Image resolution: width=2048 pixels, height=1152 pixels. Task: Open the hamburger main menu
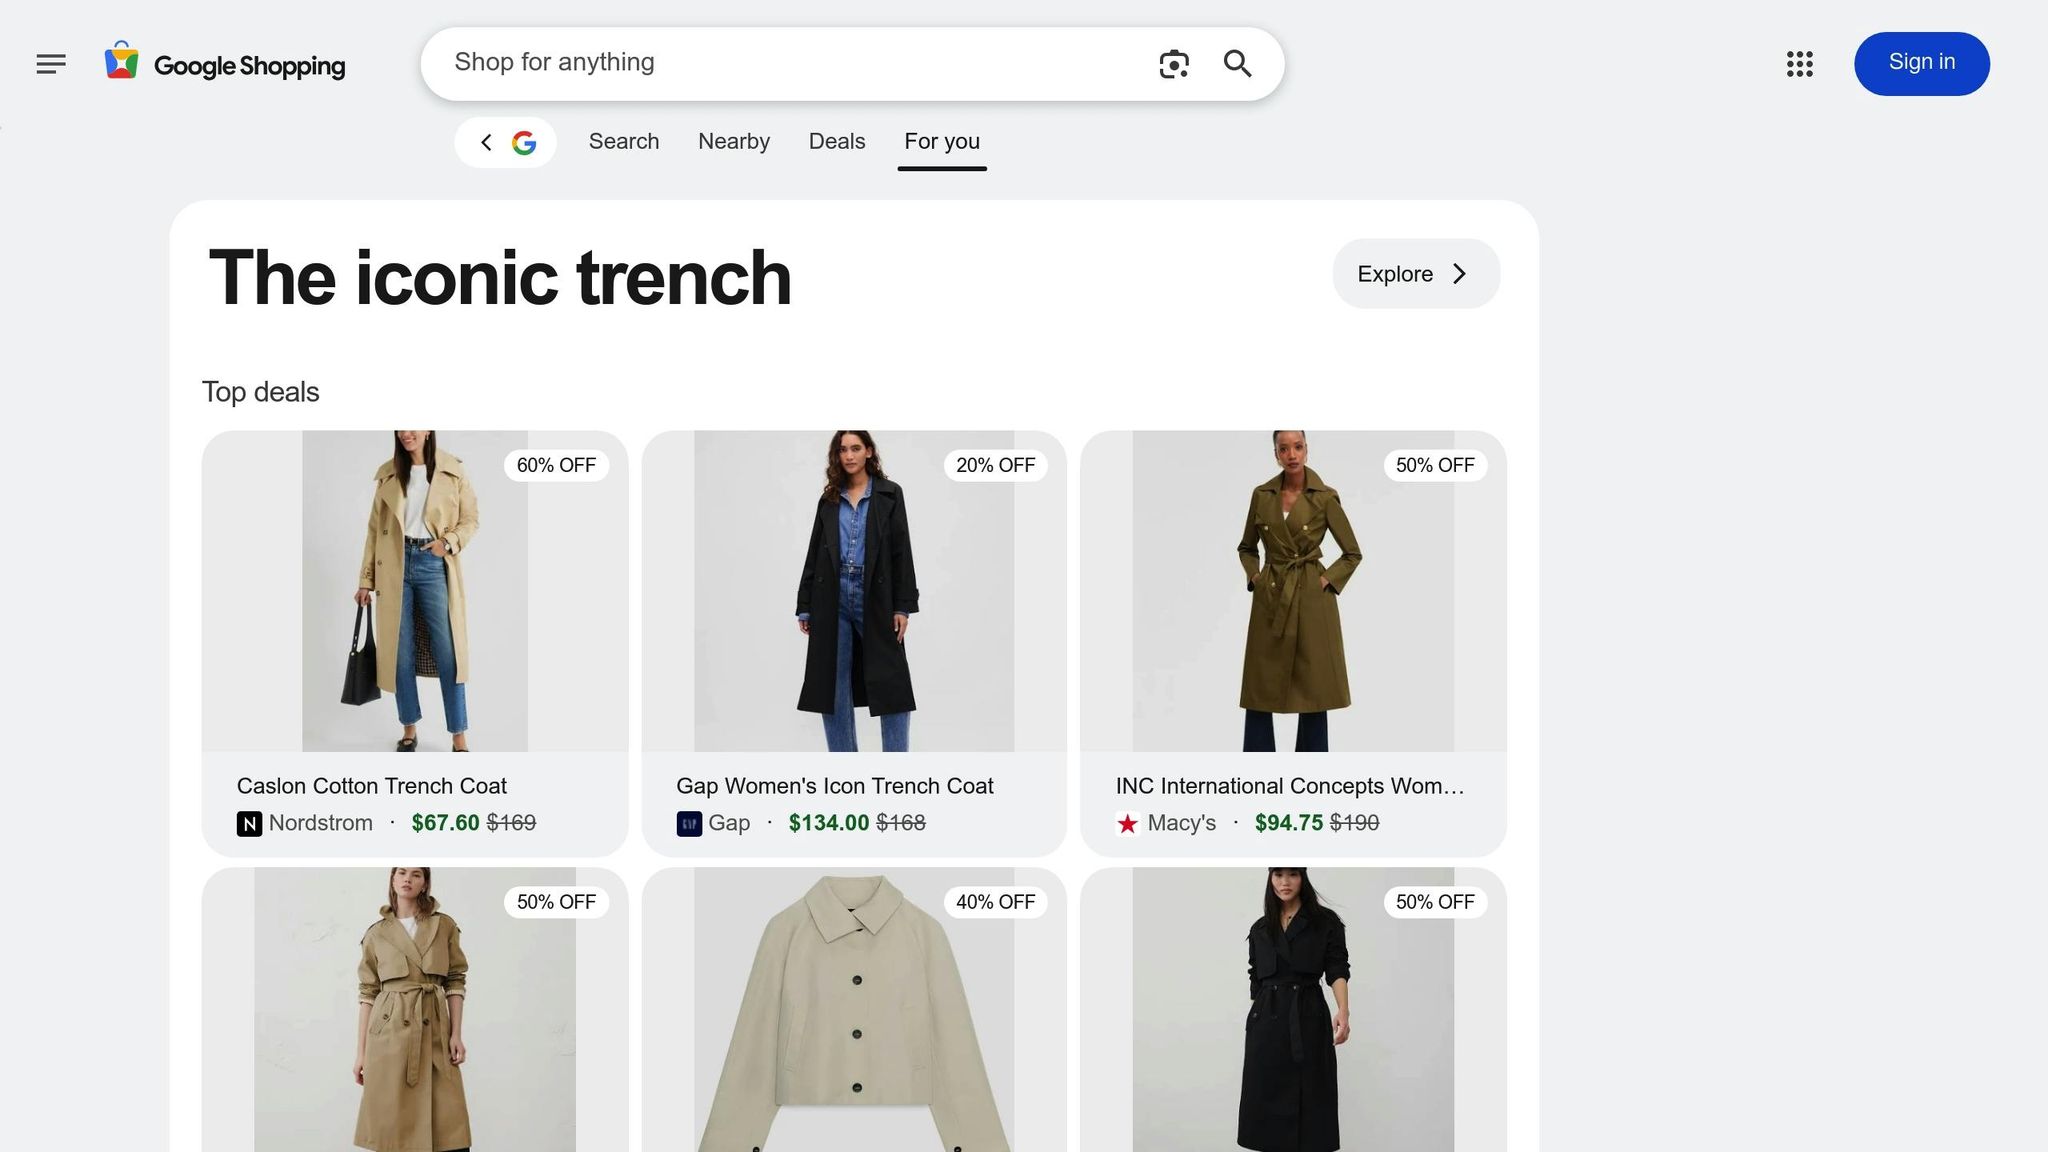tap(51, 64)
